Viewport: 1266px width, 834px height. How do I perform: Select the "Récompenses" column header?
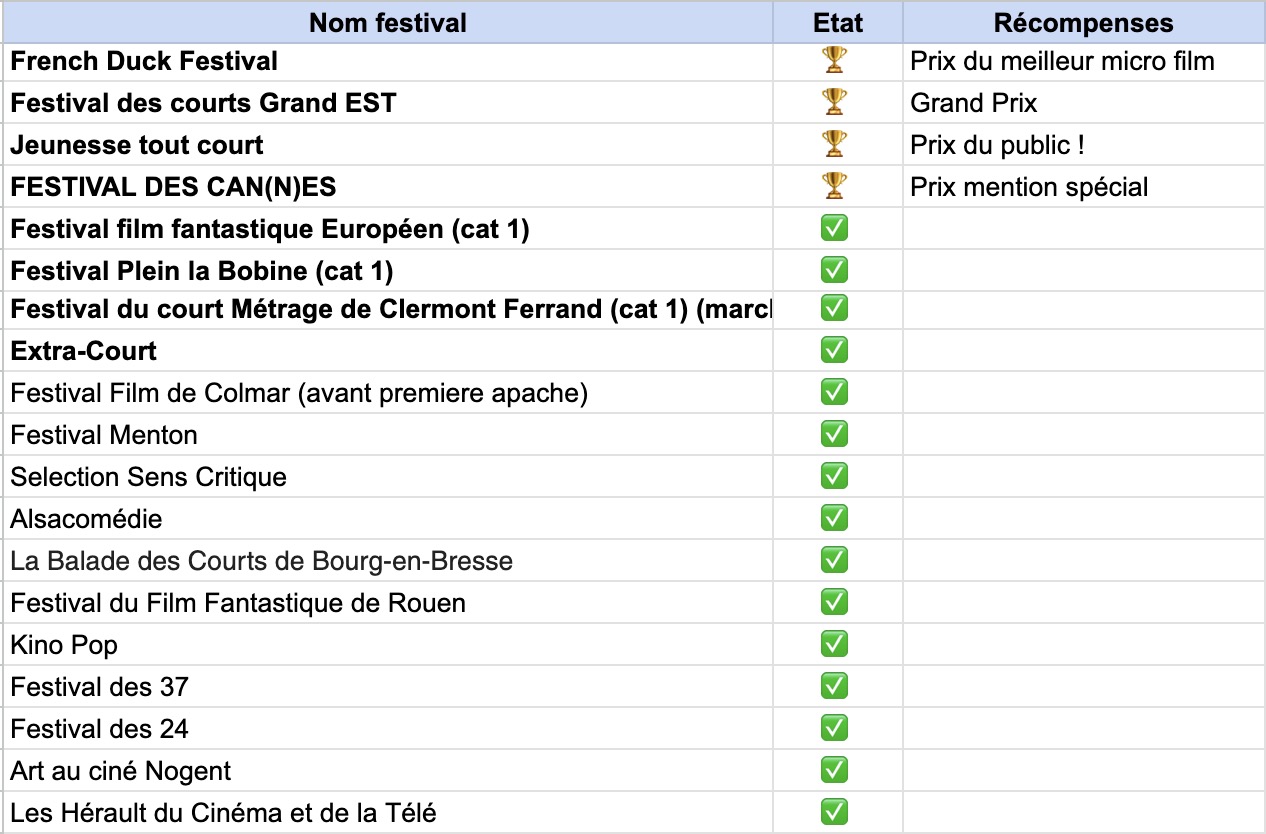coord(1083,22)
